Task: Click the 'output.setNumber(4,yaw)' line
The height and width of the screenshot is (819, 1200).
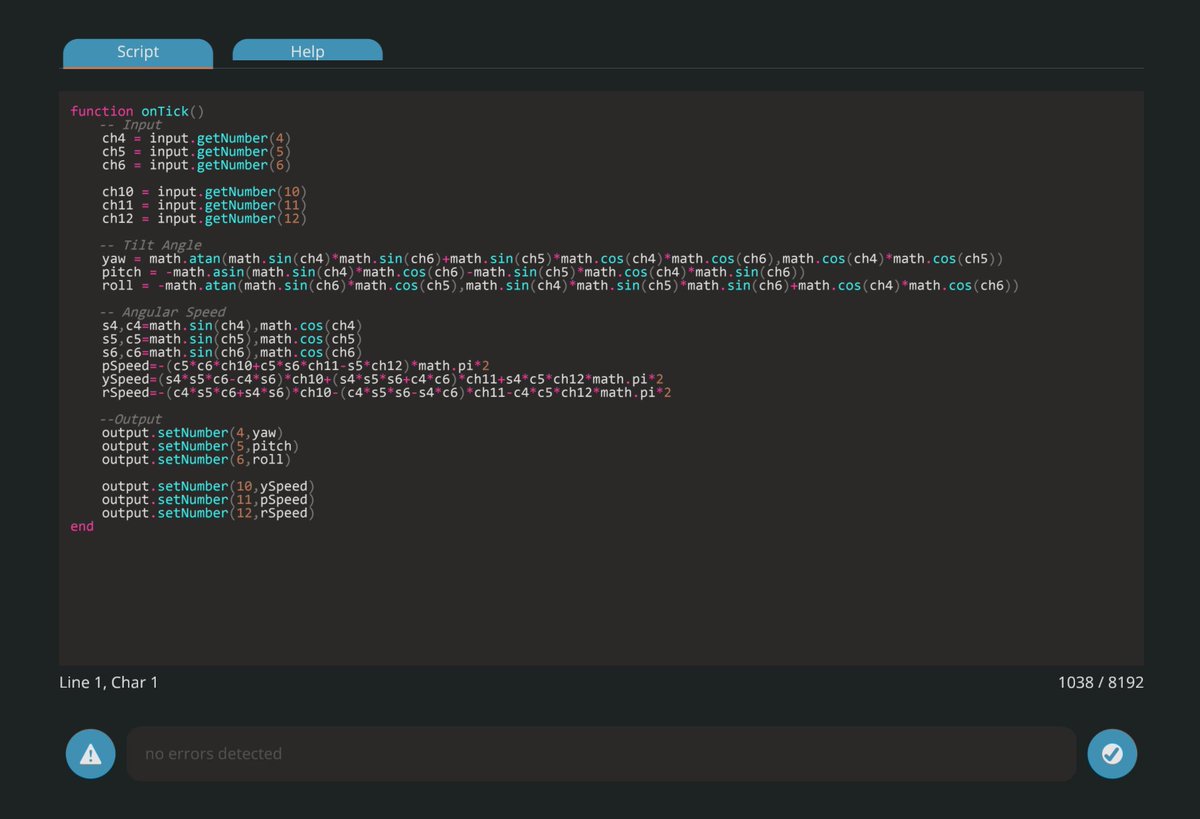Action: pos(193,433)
